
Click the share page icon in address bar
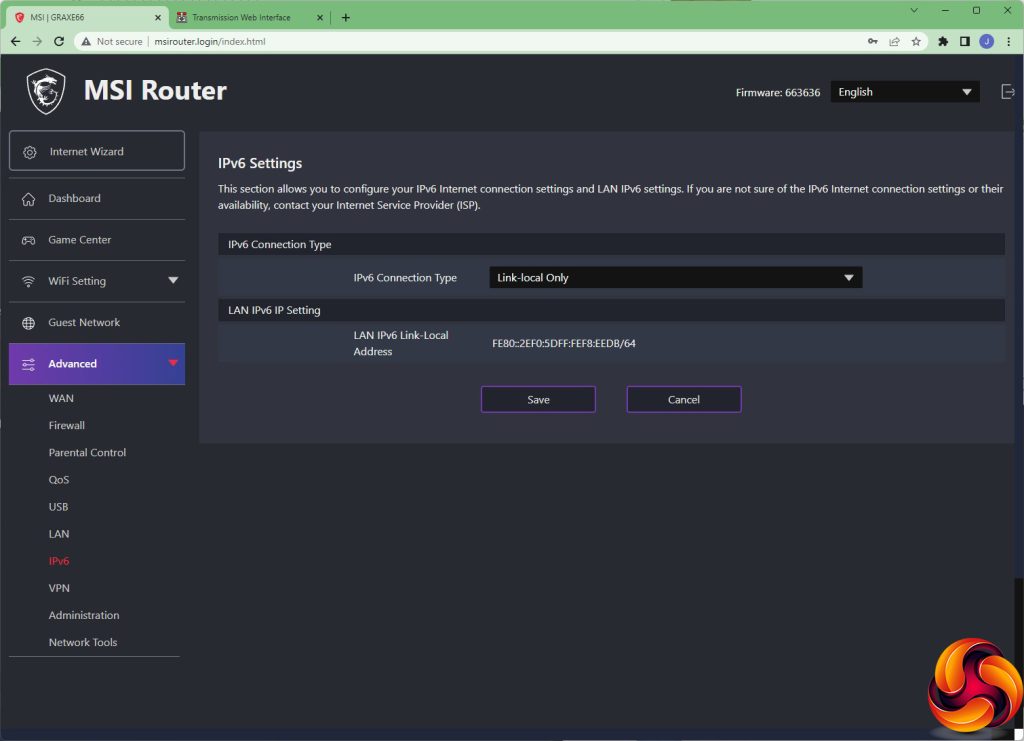[x=895, y=41]
